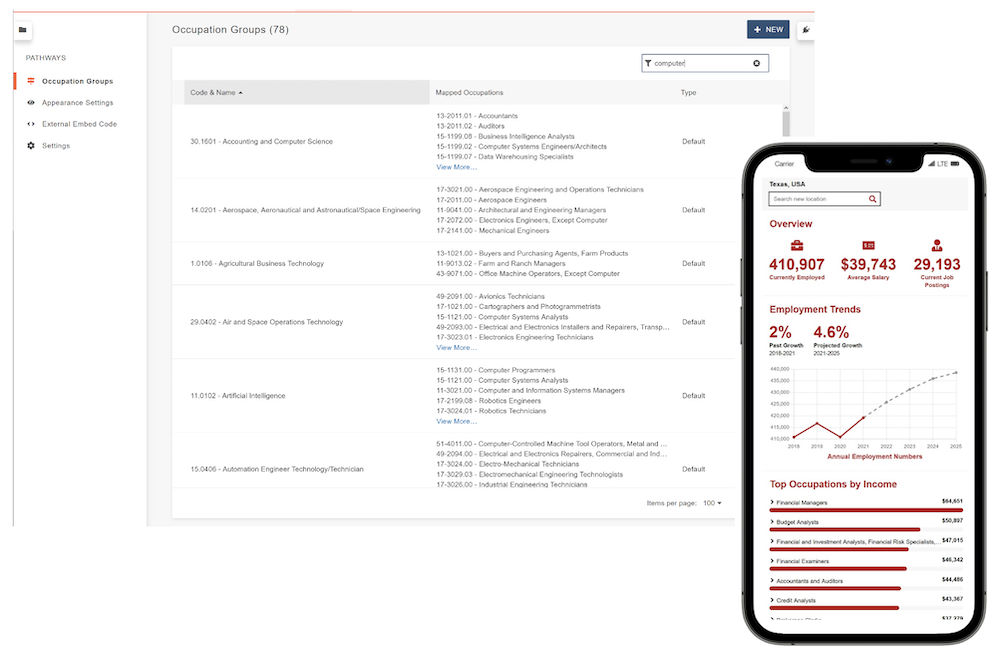1000x652 pixels.
Task: Tap the magnifier icon in the phone location search
Action: pos(872,199)
